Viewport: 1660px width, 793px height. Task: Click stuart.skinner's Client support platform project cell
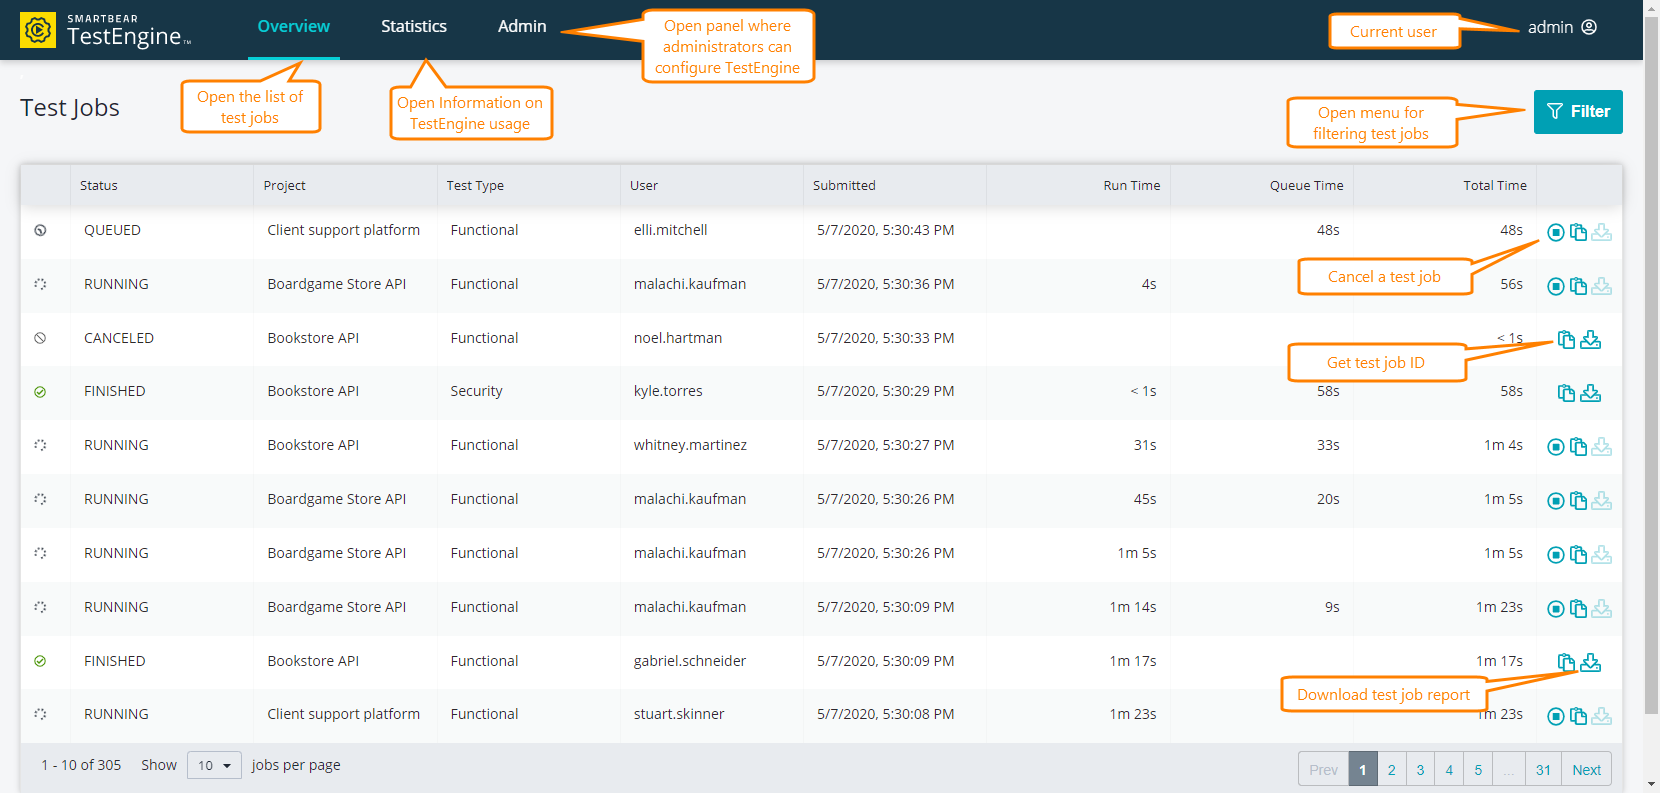(x=343, y=714)
